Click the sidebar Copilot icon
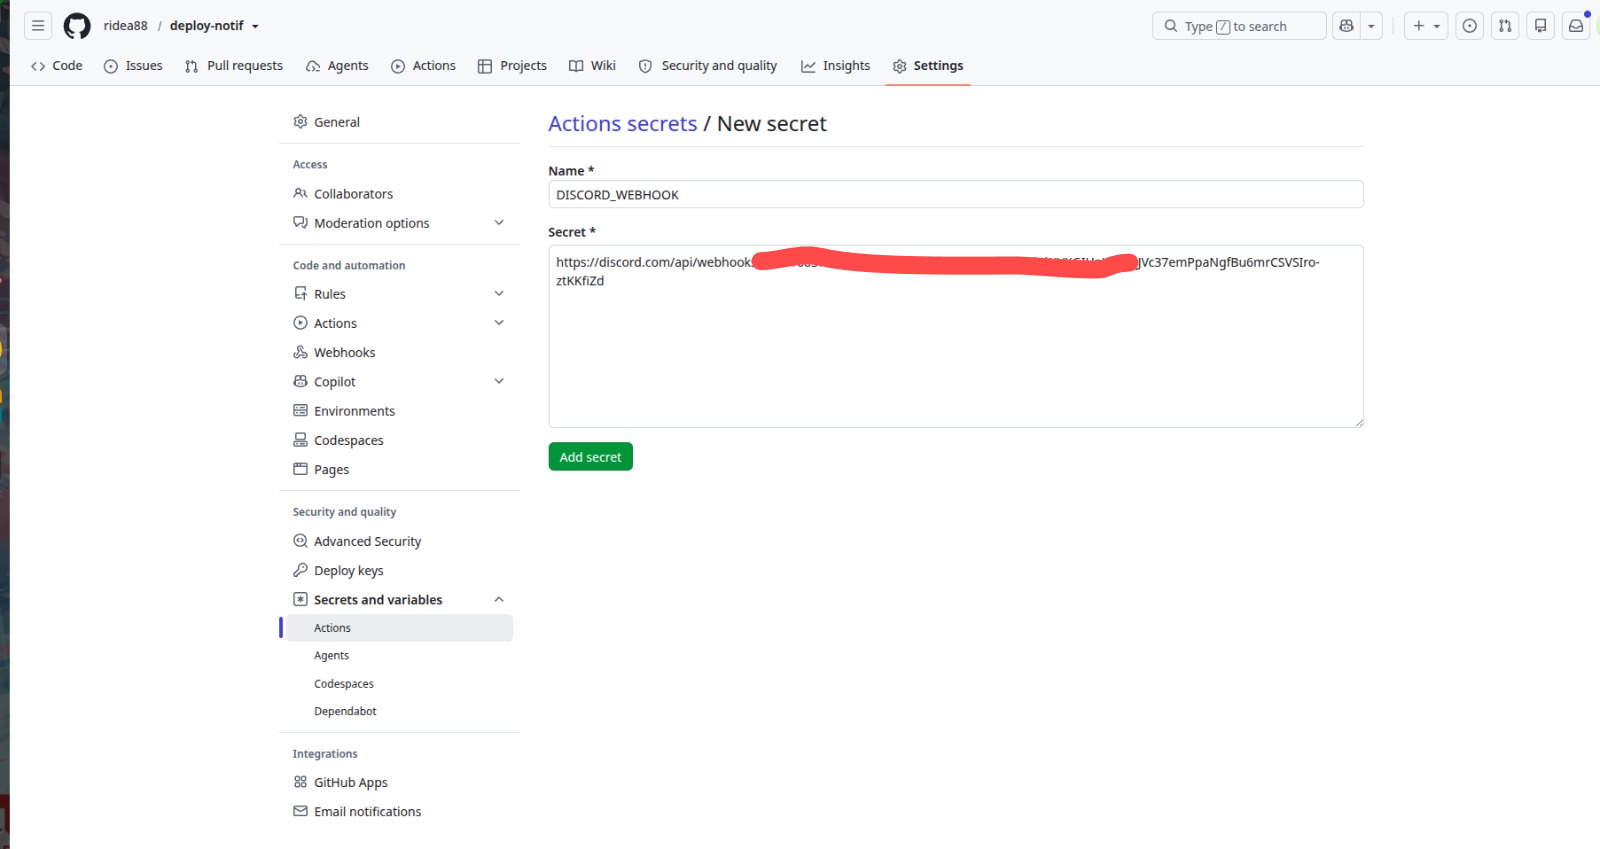This screenshot has height=849, width=1600. pos(300,381)
